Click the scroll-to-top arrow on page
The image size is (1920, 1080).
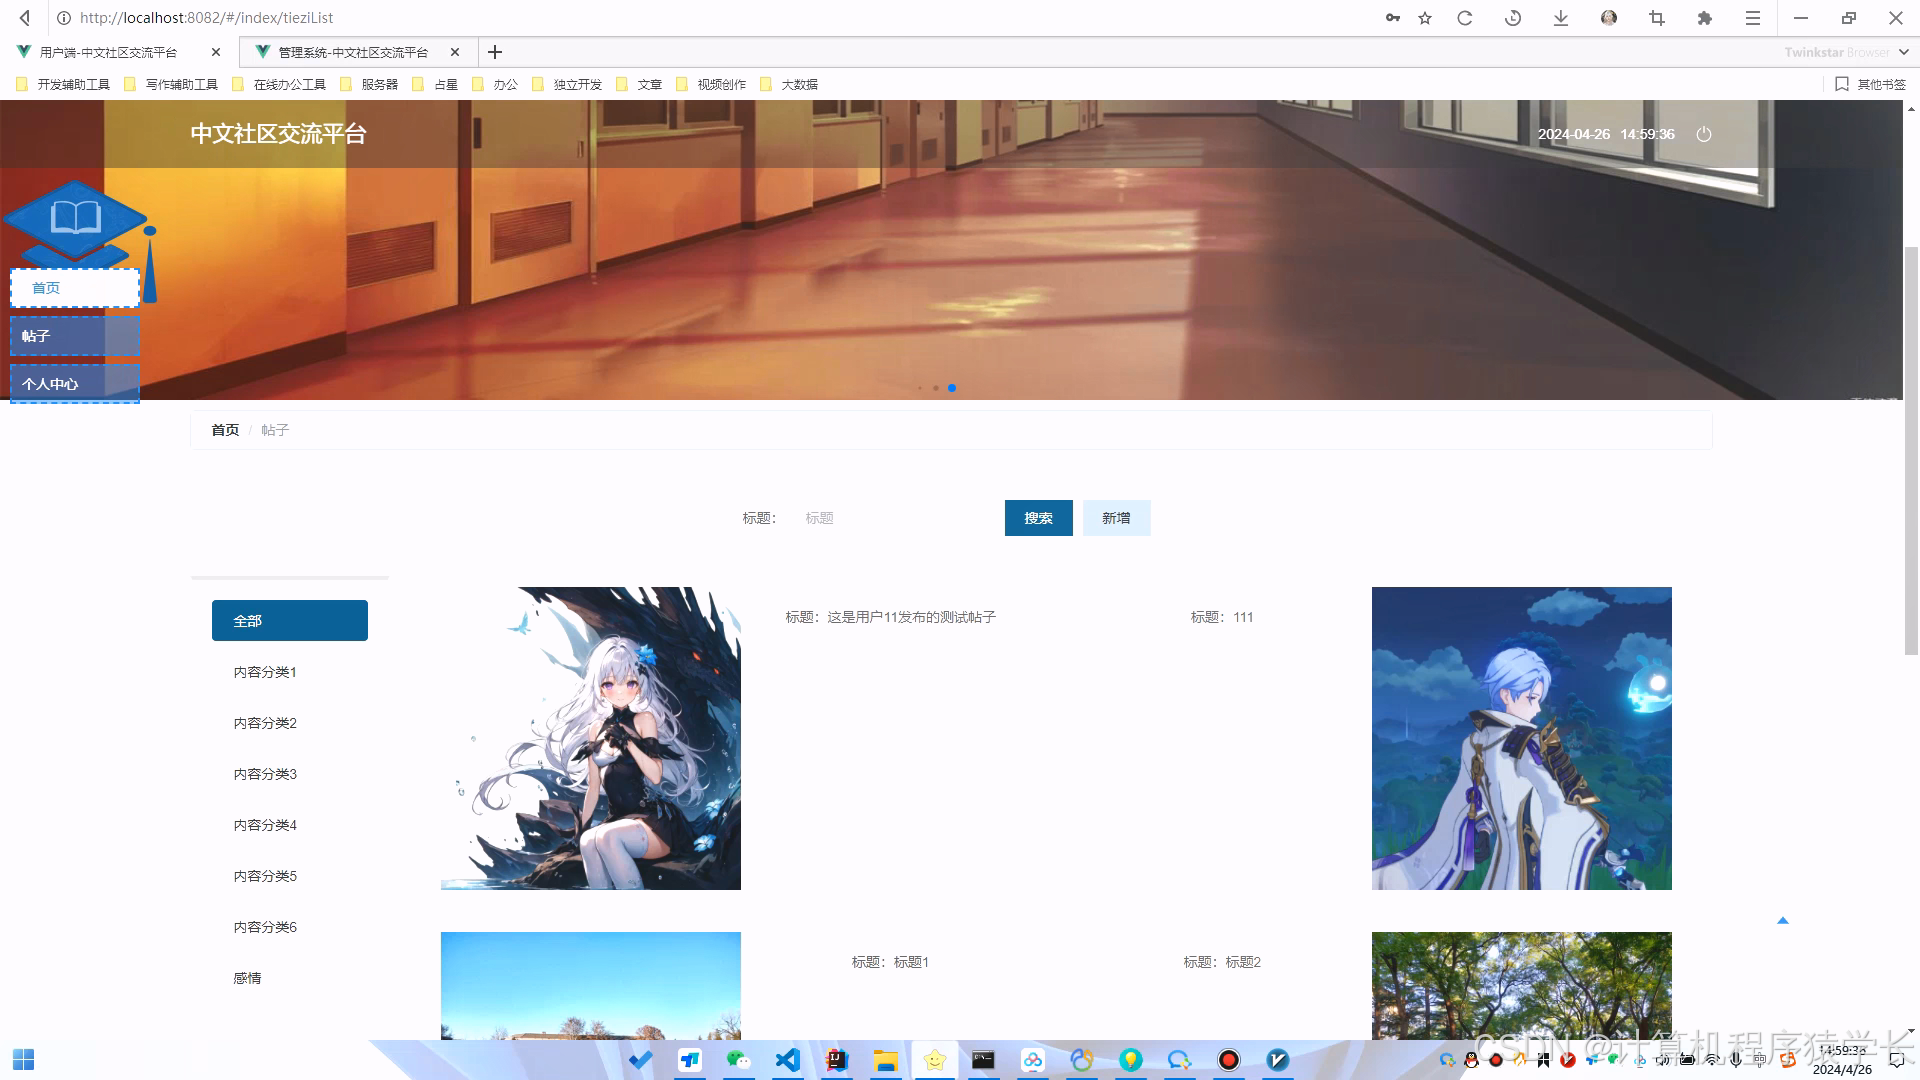1782,920
